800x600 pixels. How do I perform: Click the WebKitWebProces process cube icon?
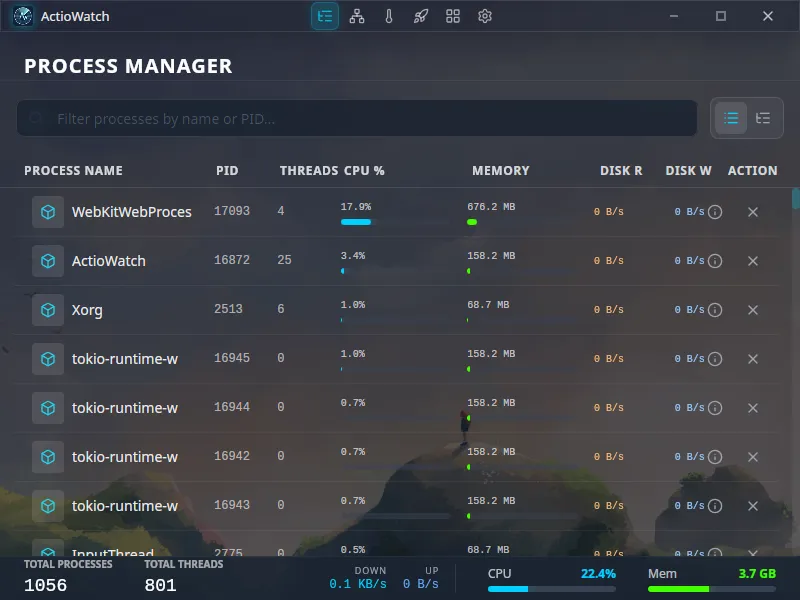47,212
